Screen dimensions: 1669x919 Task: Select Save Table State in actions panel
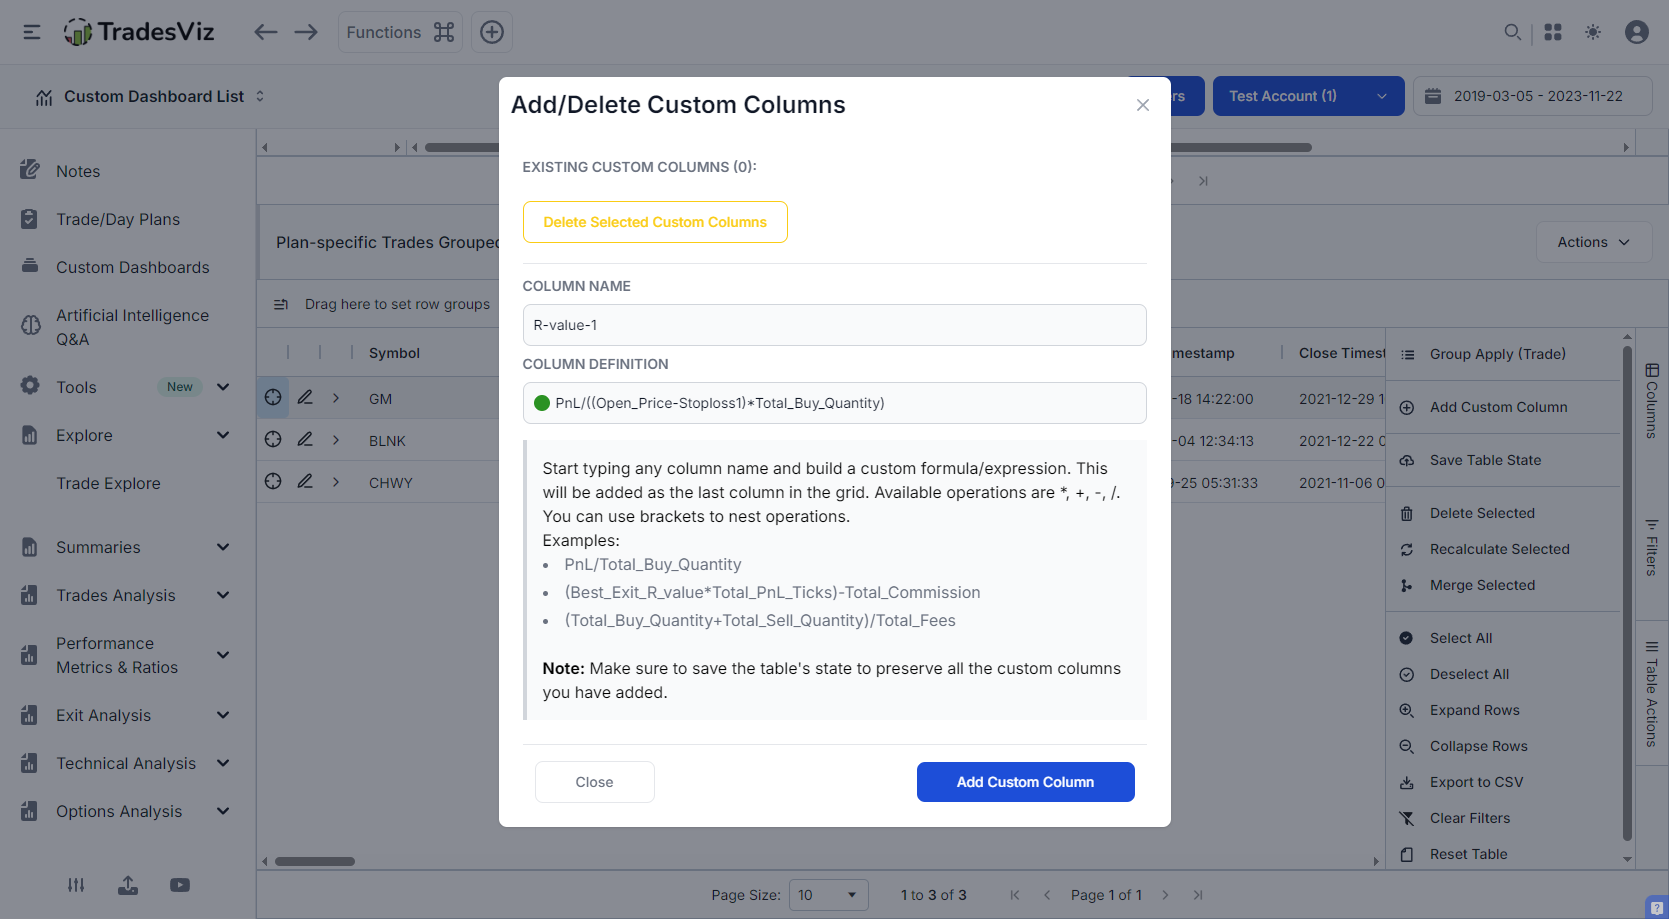tap(1485, 460)
